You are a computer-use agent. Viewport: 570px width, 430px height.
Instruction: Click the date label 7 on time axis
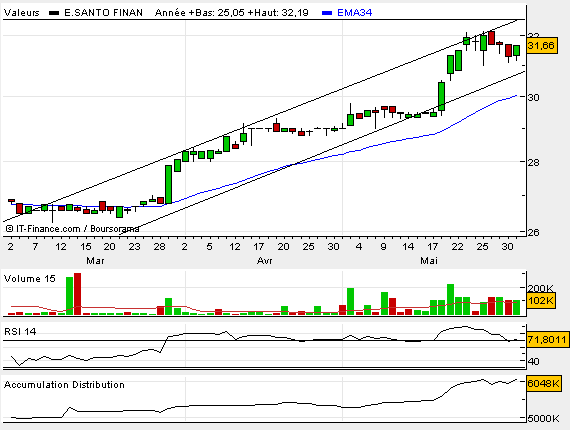[x=35, y=246]
